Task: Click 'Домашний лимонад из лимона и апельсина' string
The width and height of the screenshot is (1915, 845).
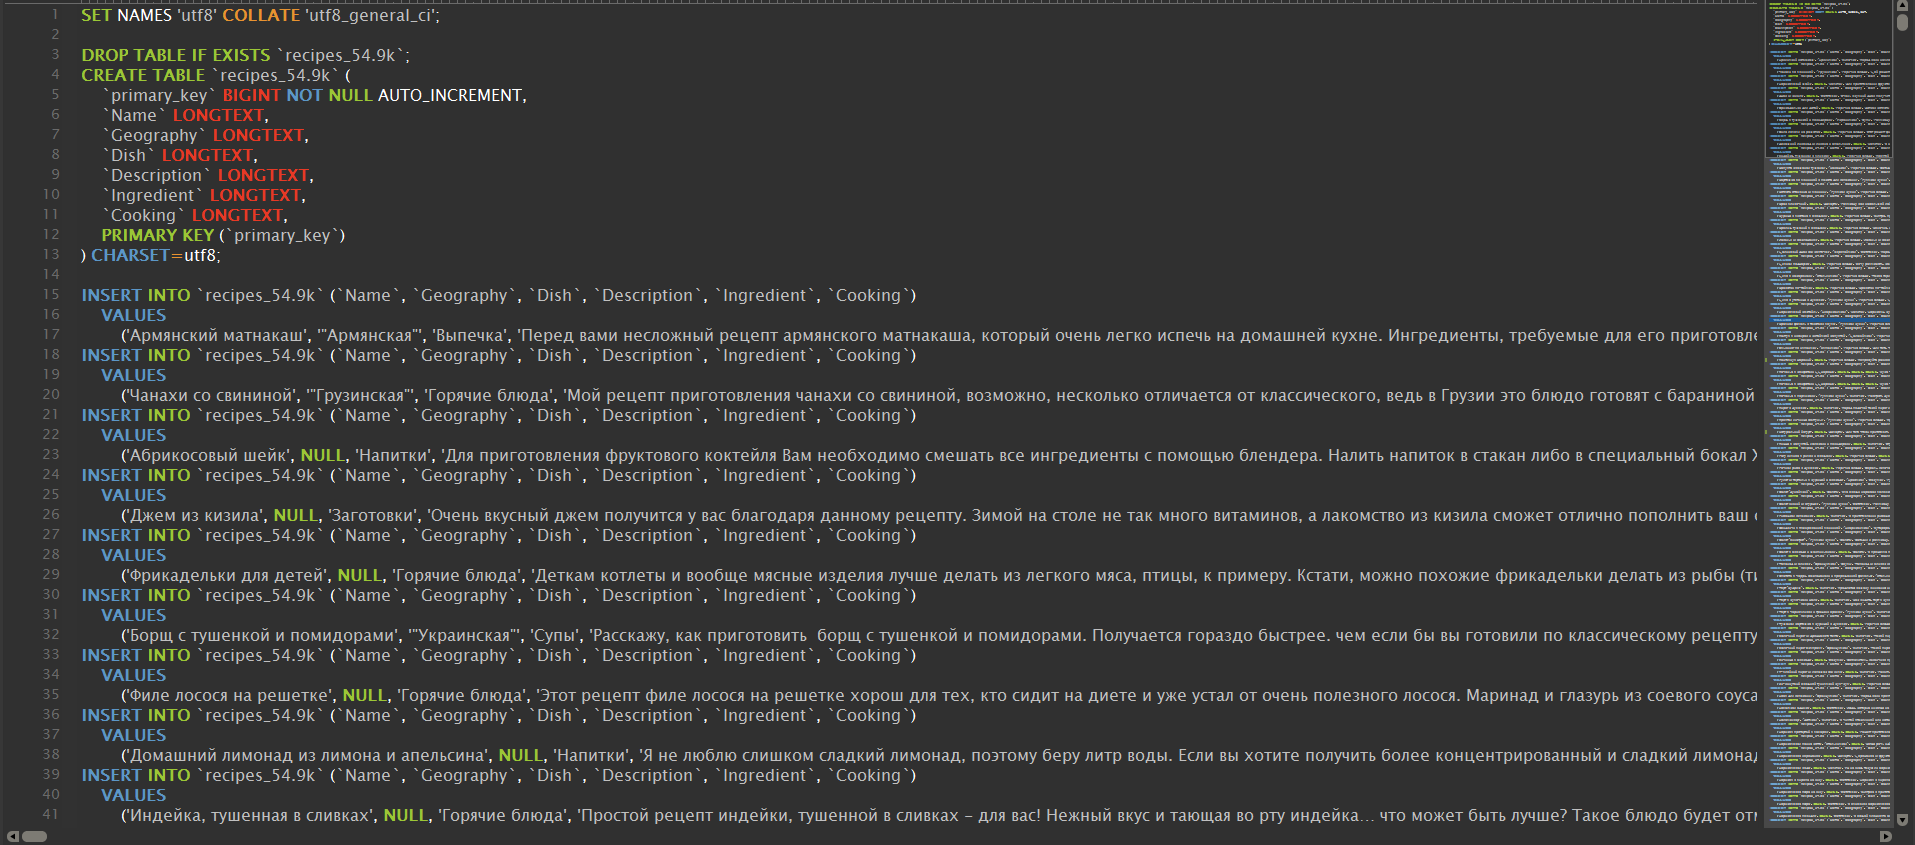Action: pos(308,755)
